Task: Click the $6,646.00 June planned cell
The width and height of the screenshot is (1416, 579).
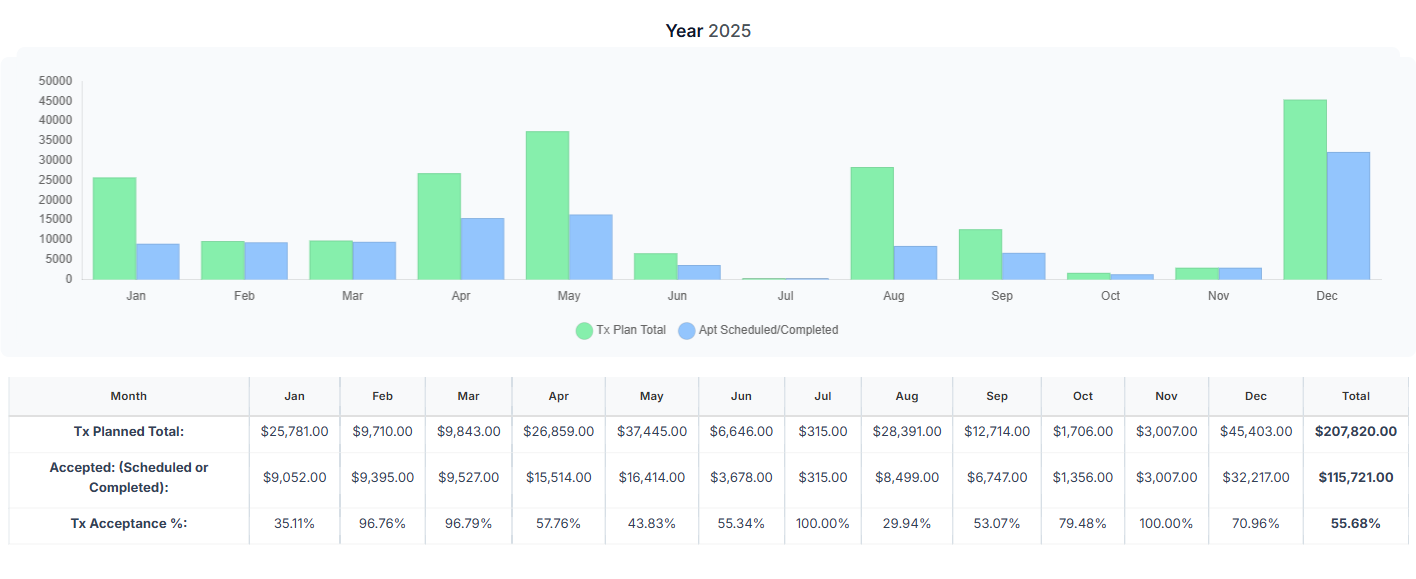Action: pos(741,432)
